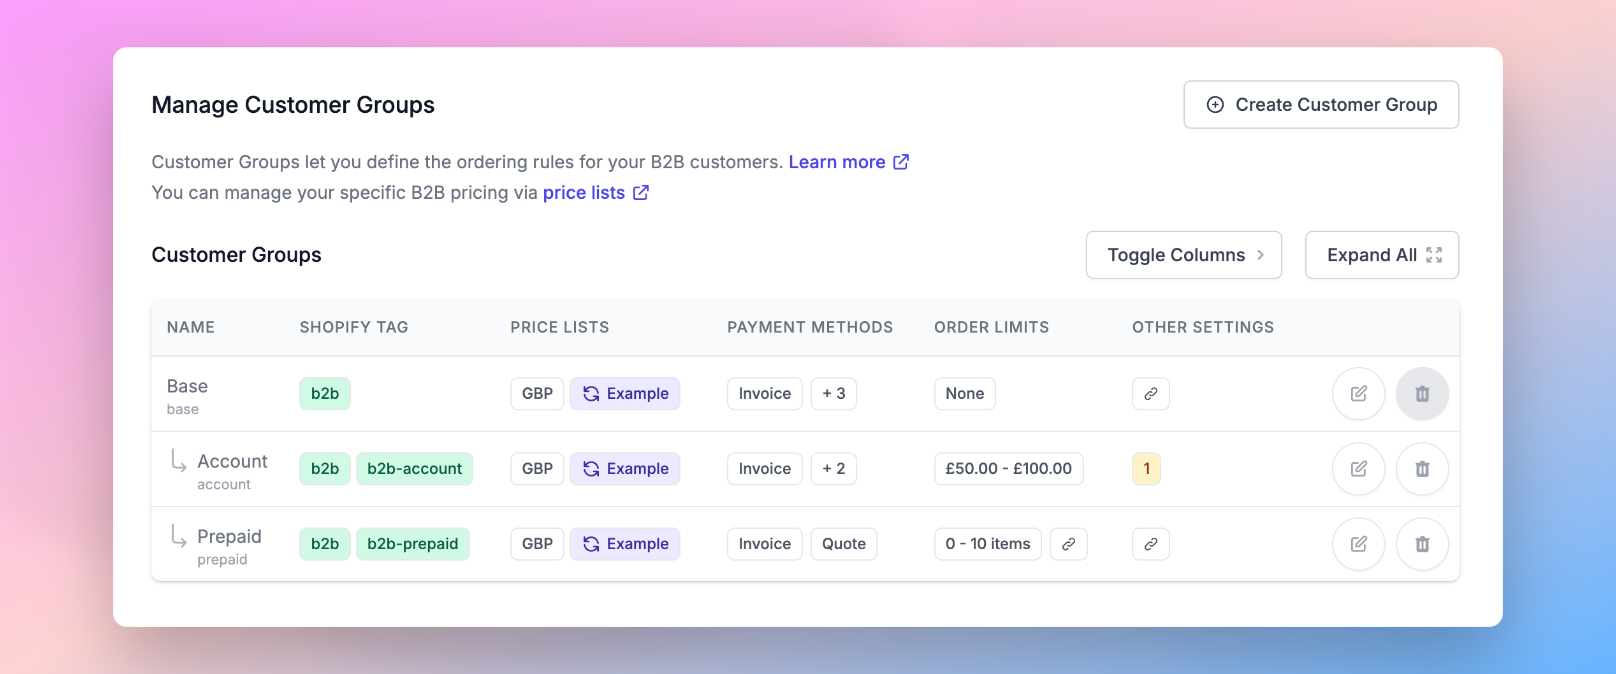
Task: Click the plus icon on Create Customer Group
Action: pos(1215,104)
